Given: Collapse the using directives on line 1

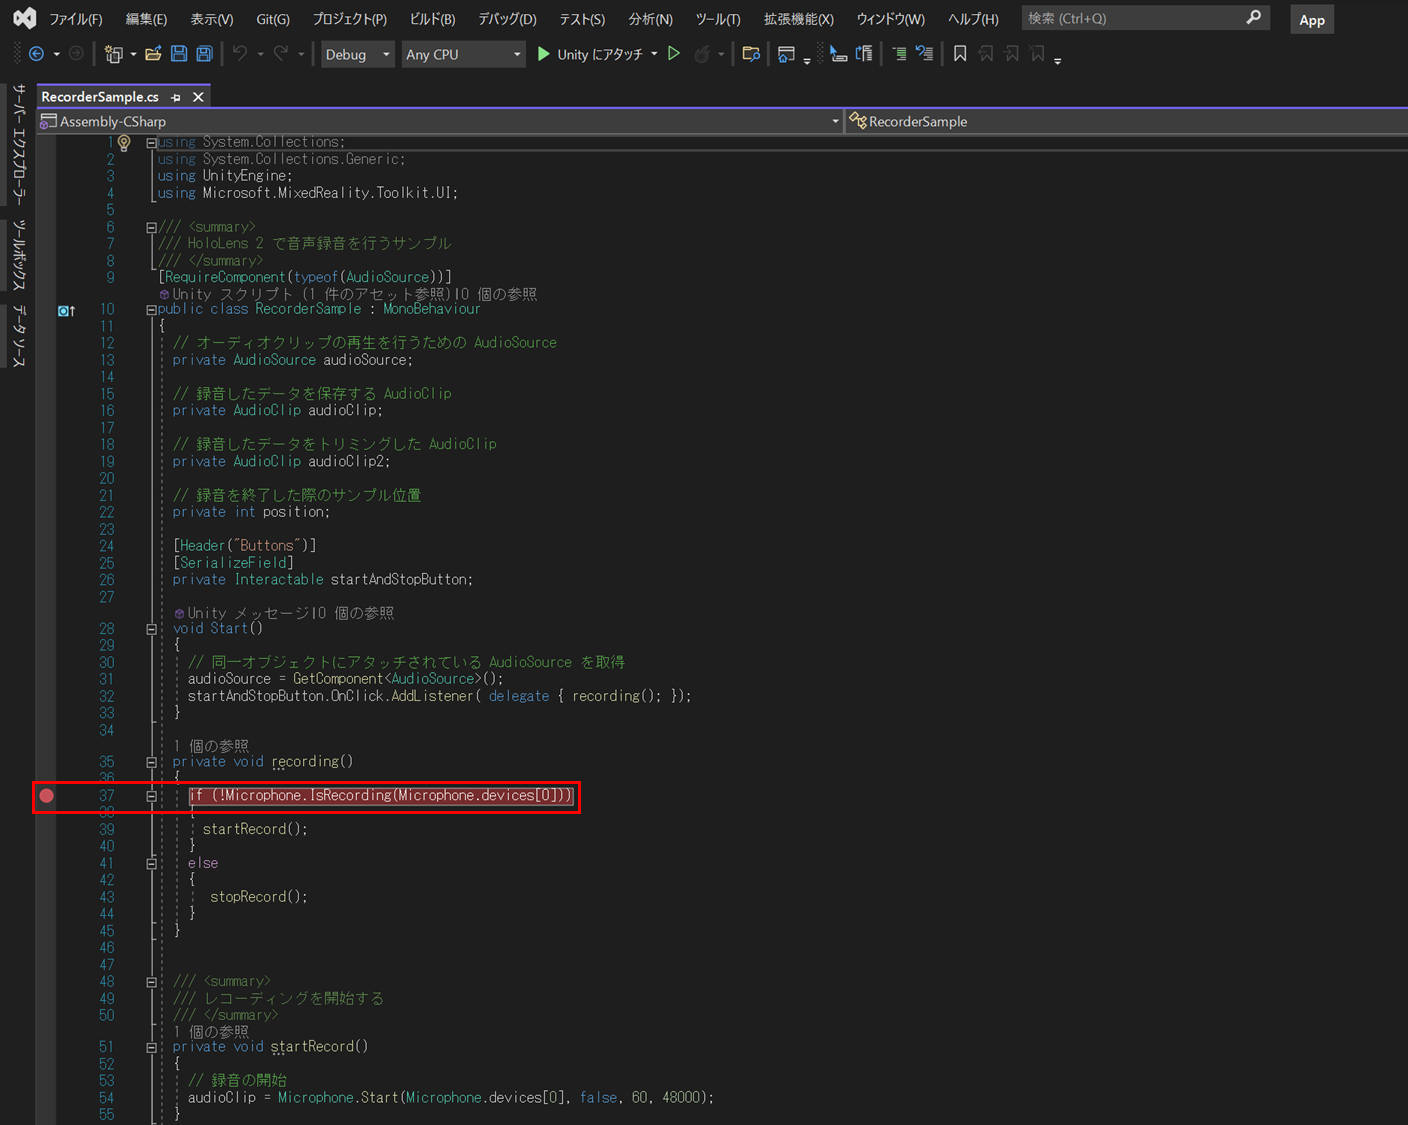Looking at the screenshot, I should click(x=151, y=143).
